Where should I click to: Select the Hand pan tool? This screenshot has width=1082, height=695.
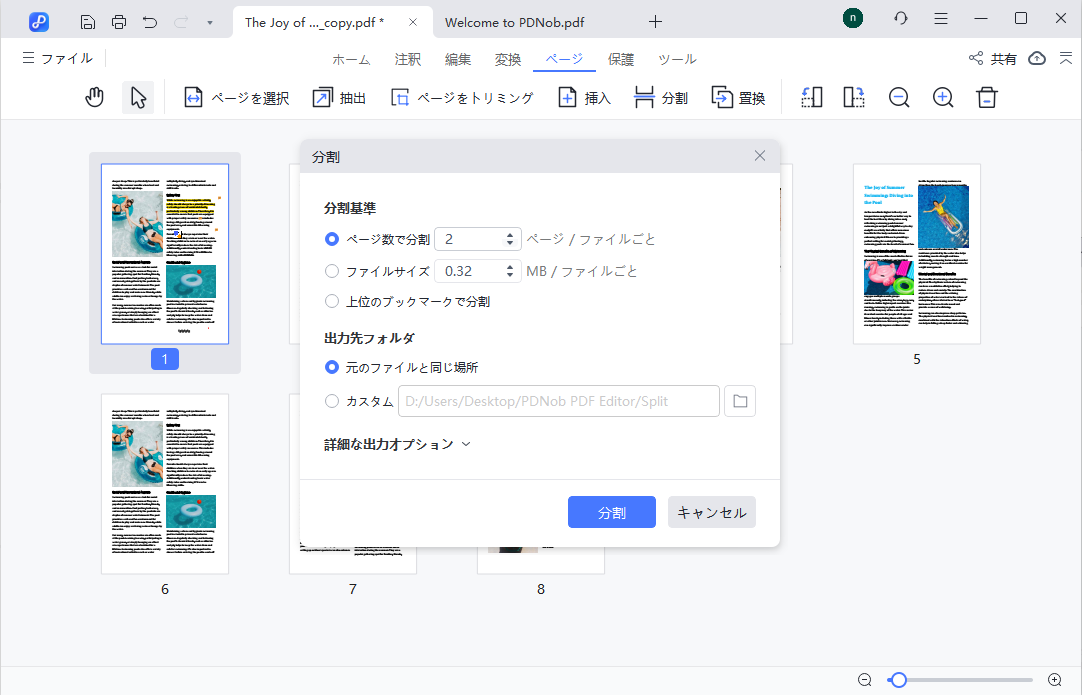[x=94, y=97]
